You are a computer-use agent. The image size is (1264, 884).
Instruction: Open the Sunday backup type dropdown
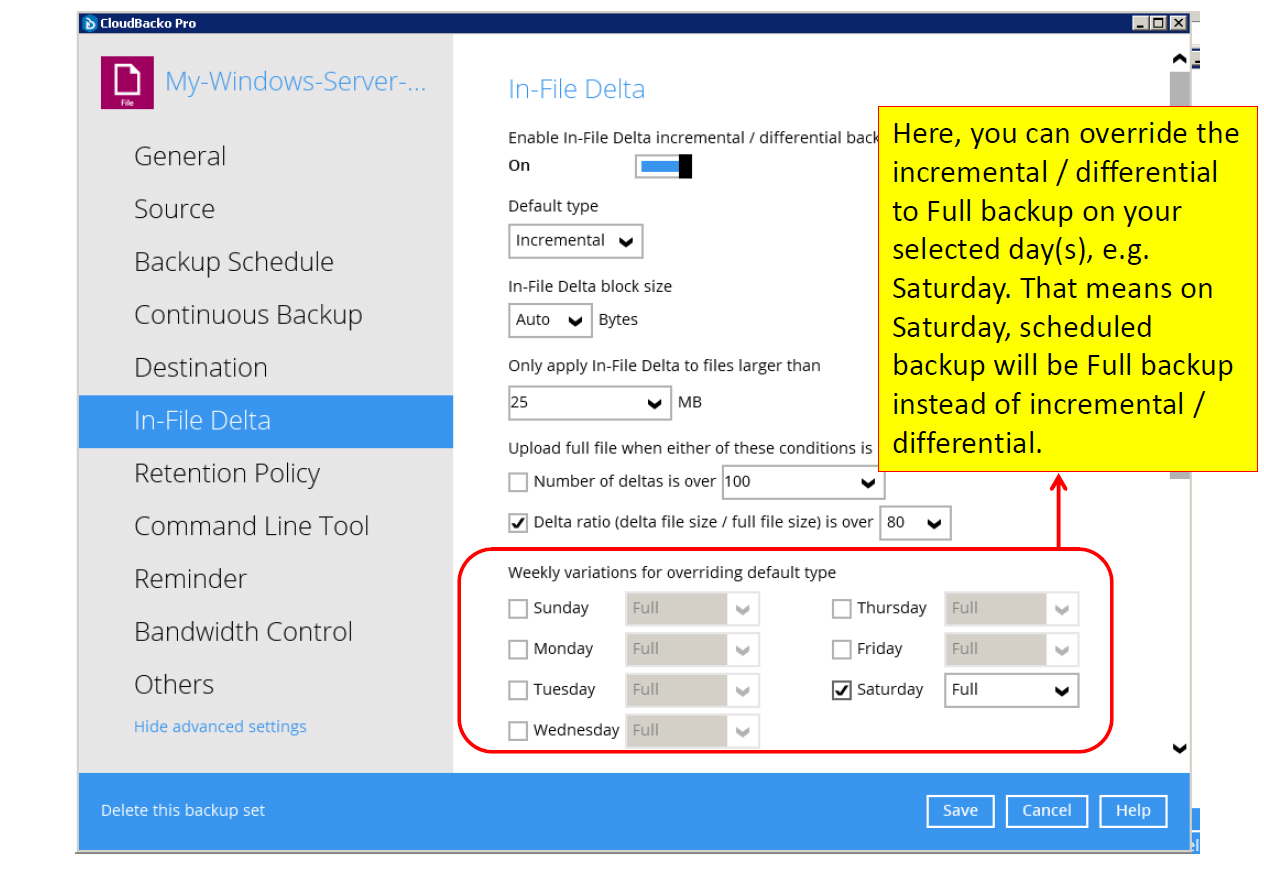click(x=692, y=608)
